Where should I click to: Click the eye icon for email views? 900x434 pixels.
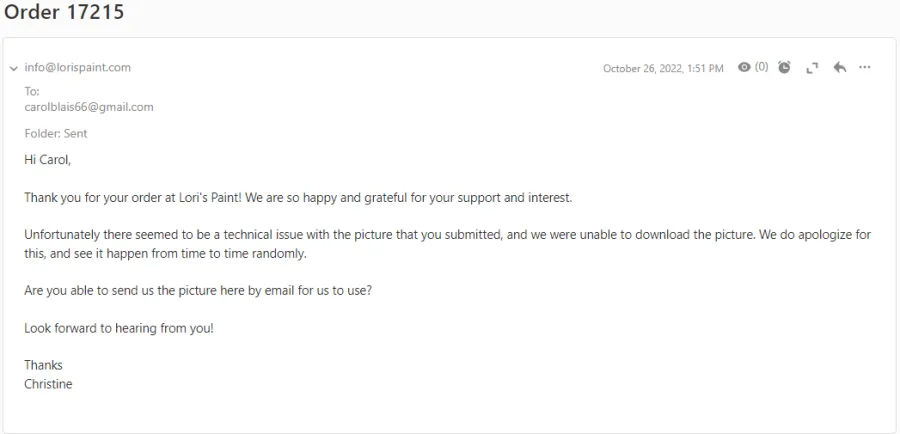pyautogui.click(x=744, y=67)
